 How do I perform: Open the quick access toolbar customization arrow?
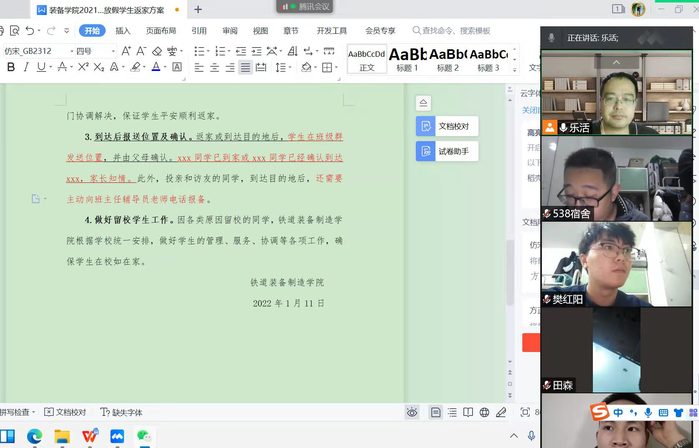66,31
